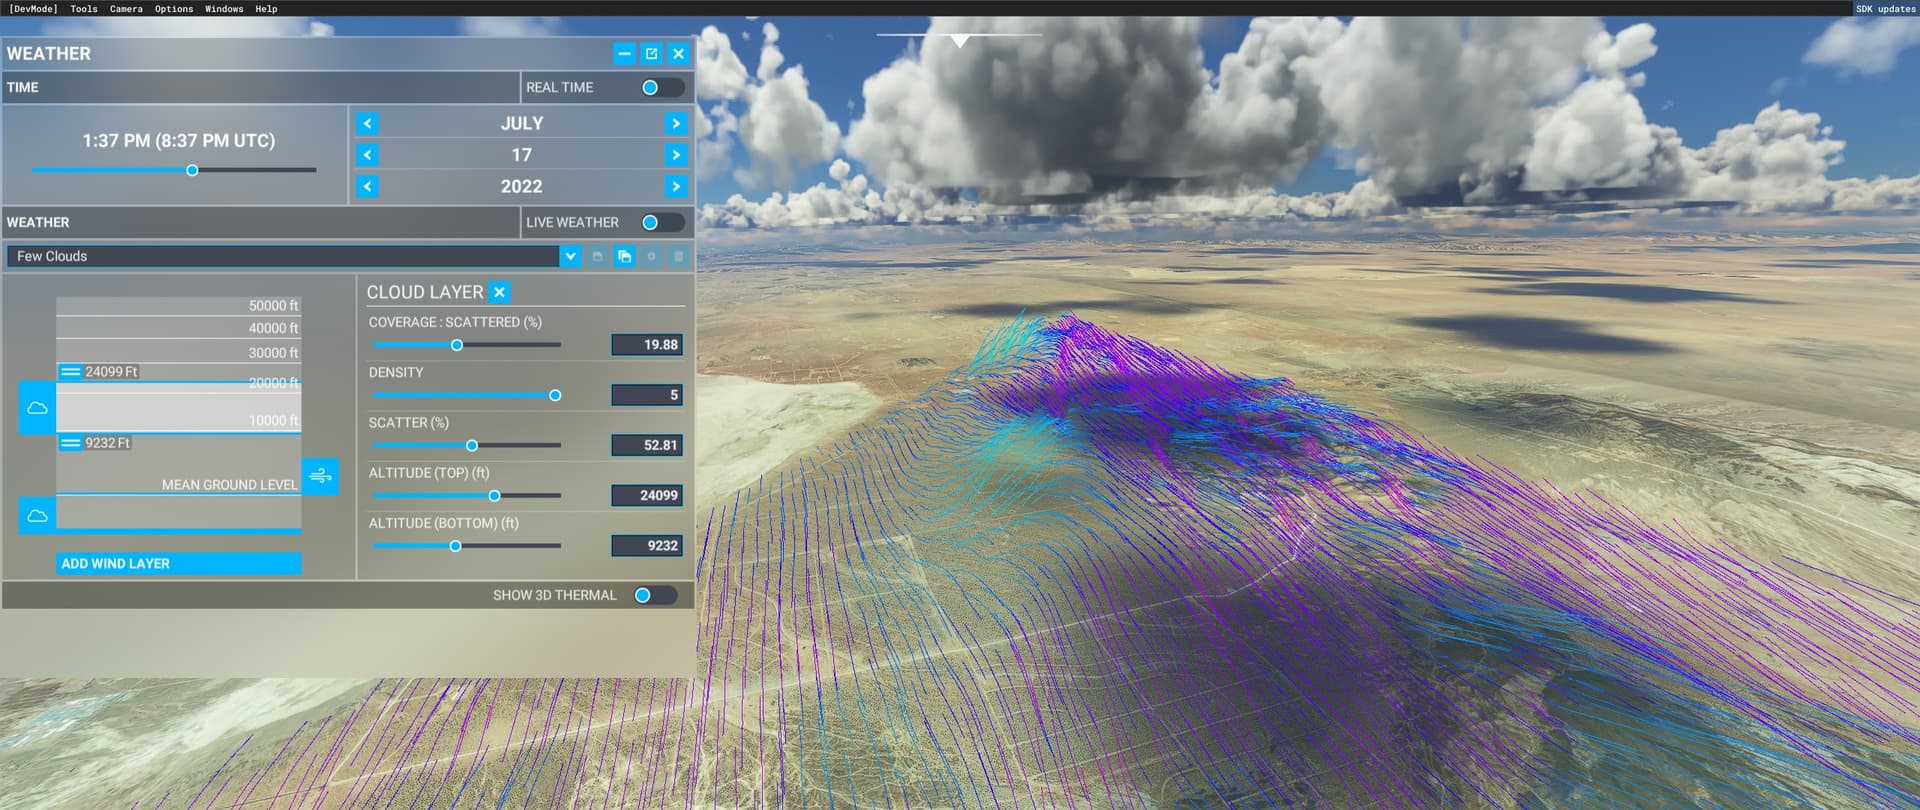Adjust the Density slider handle
This screenshot has height=810, width=1920.
pyautogui.click(x=555, y=395)
